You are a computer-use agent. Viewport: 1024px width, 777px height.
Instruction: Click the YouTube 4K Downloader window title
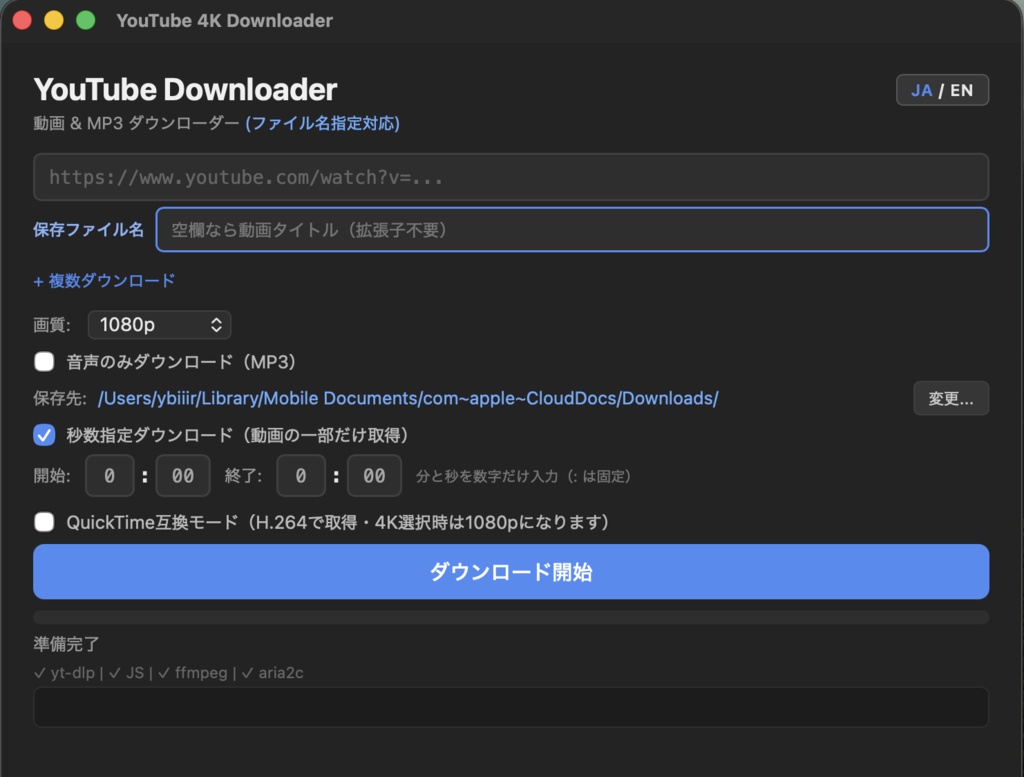[225, 21]
